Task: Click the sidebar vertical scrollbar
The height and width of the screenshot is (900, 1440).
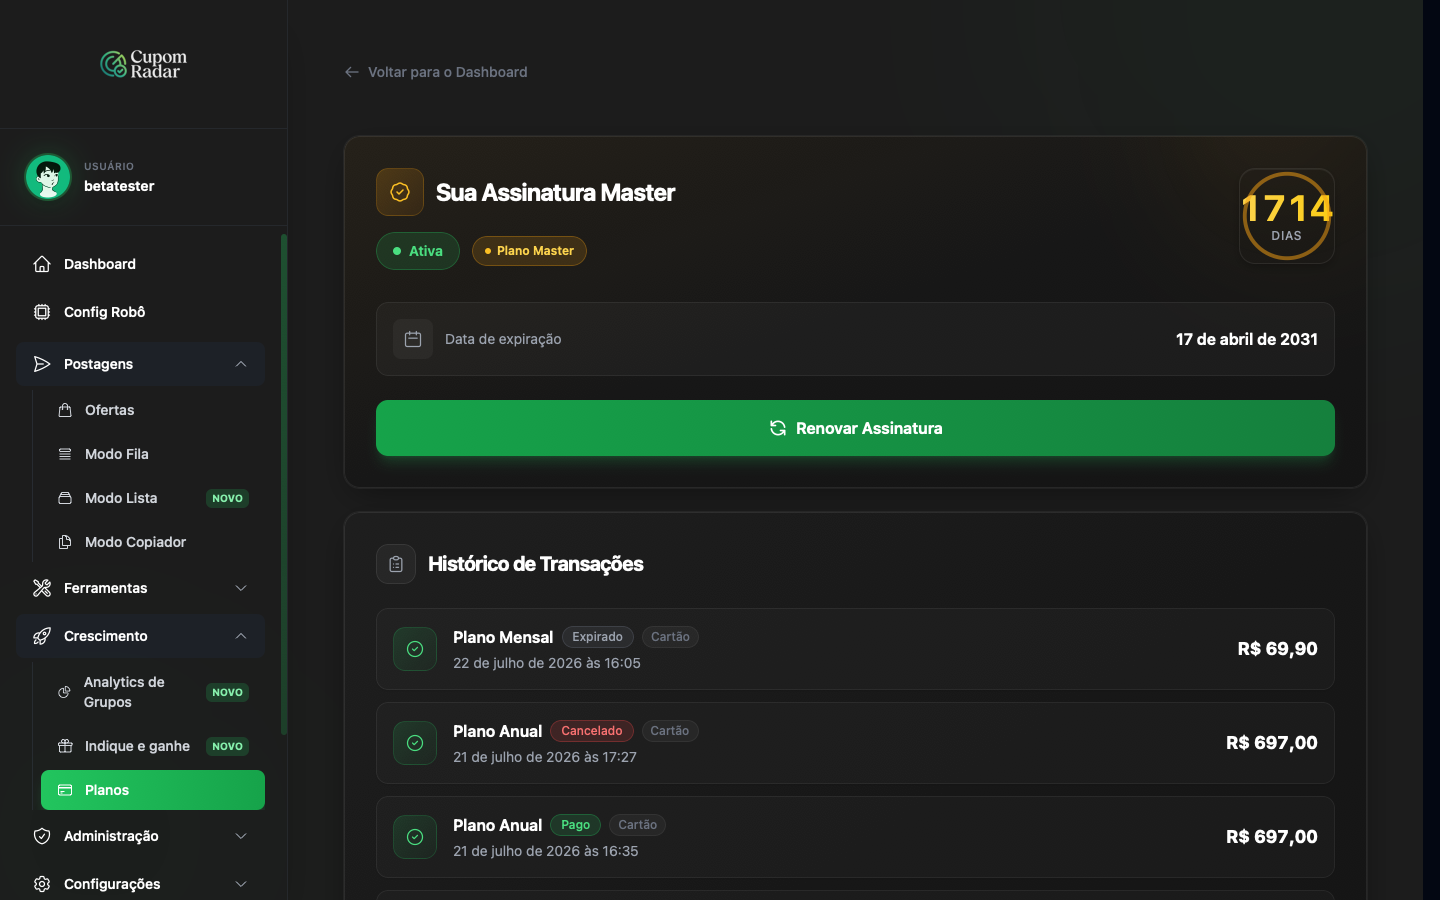Action: coord(284,485)
